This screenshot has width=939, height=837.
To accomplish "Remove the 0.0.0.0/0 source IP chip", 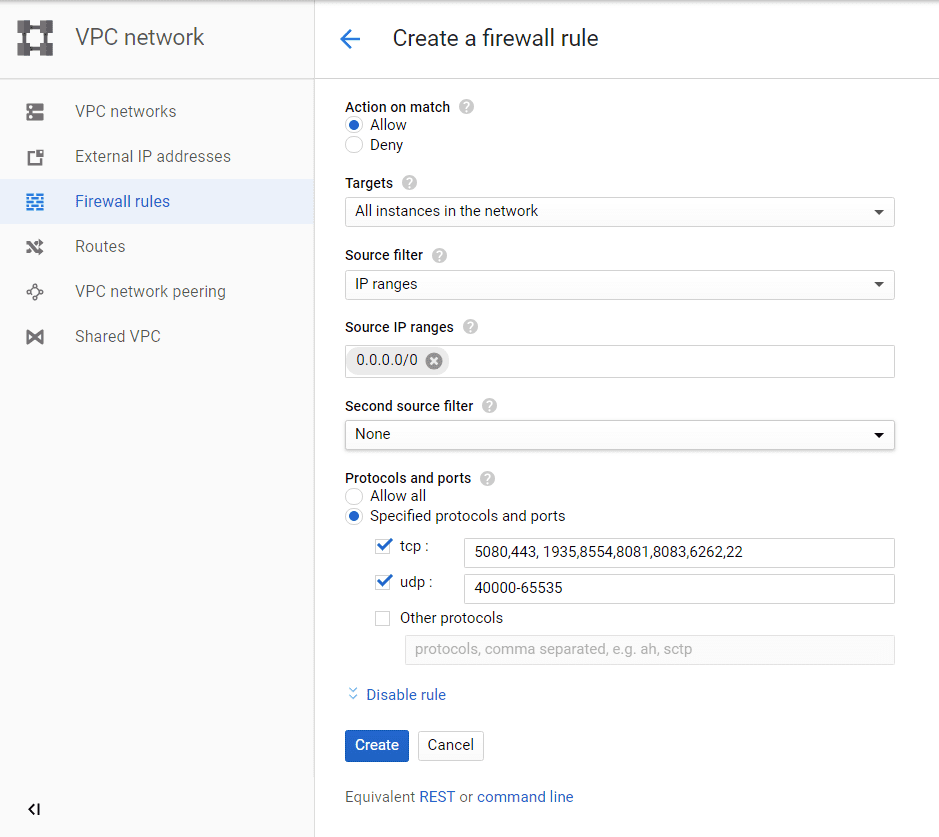I will pos(434,361).
